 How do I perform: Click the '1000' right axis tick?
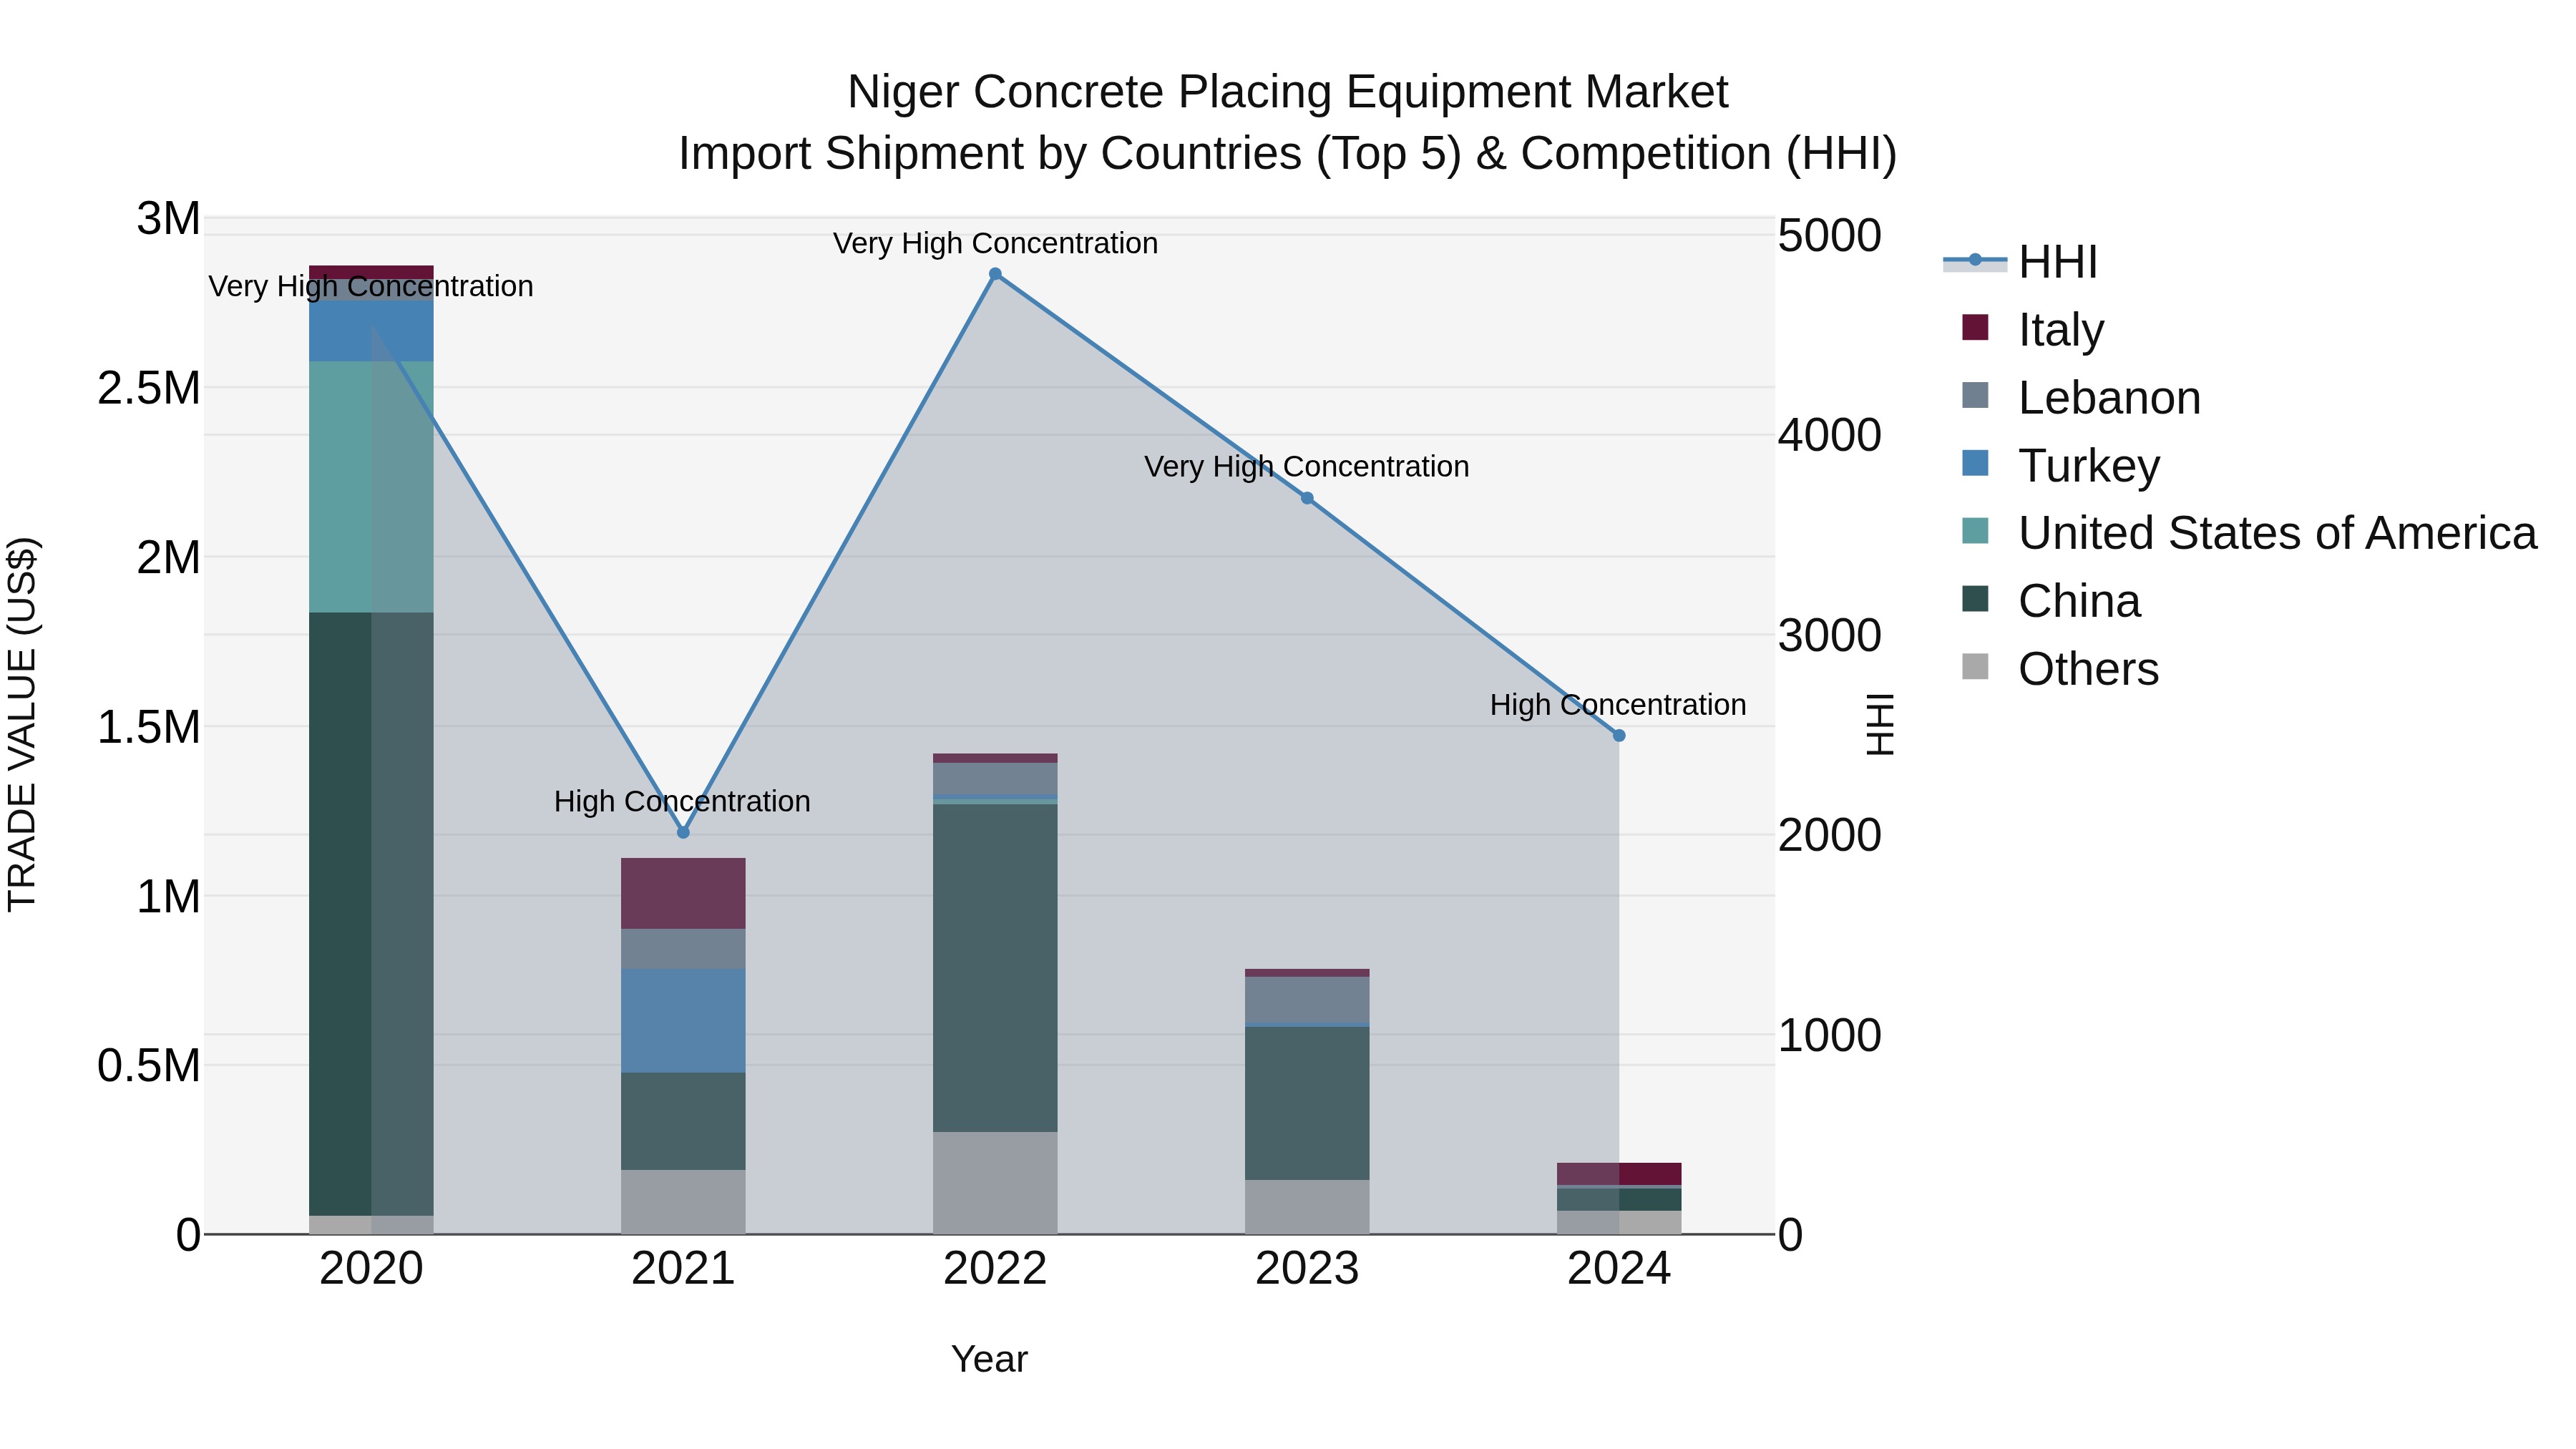point(1829,1035)
